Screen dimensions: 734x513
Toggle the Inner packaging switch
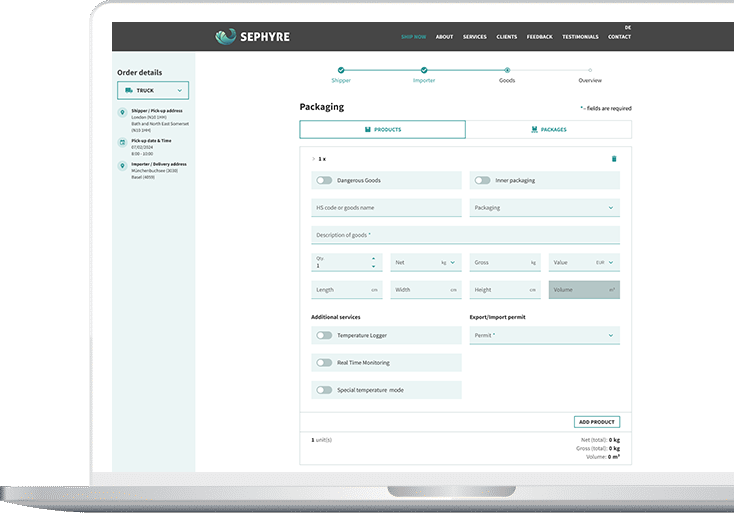[x=483, y=181]
